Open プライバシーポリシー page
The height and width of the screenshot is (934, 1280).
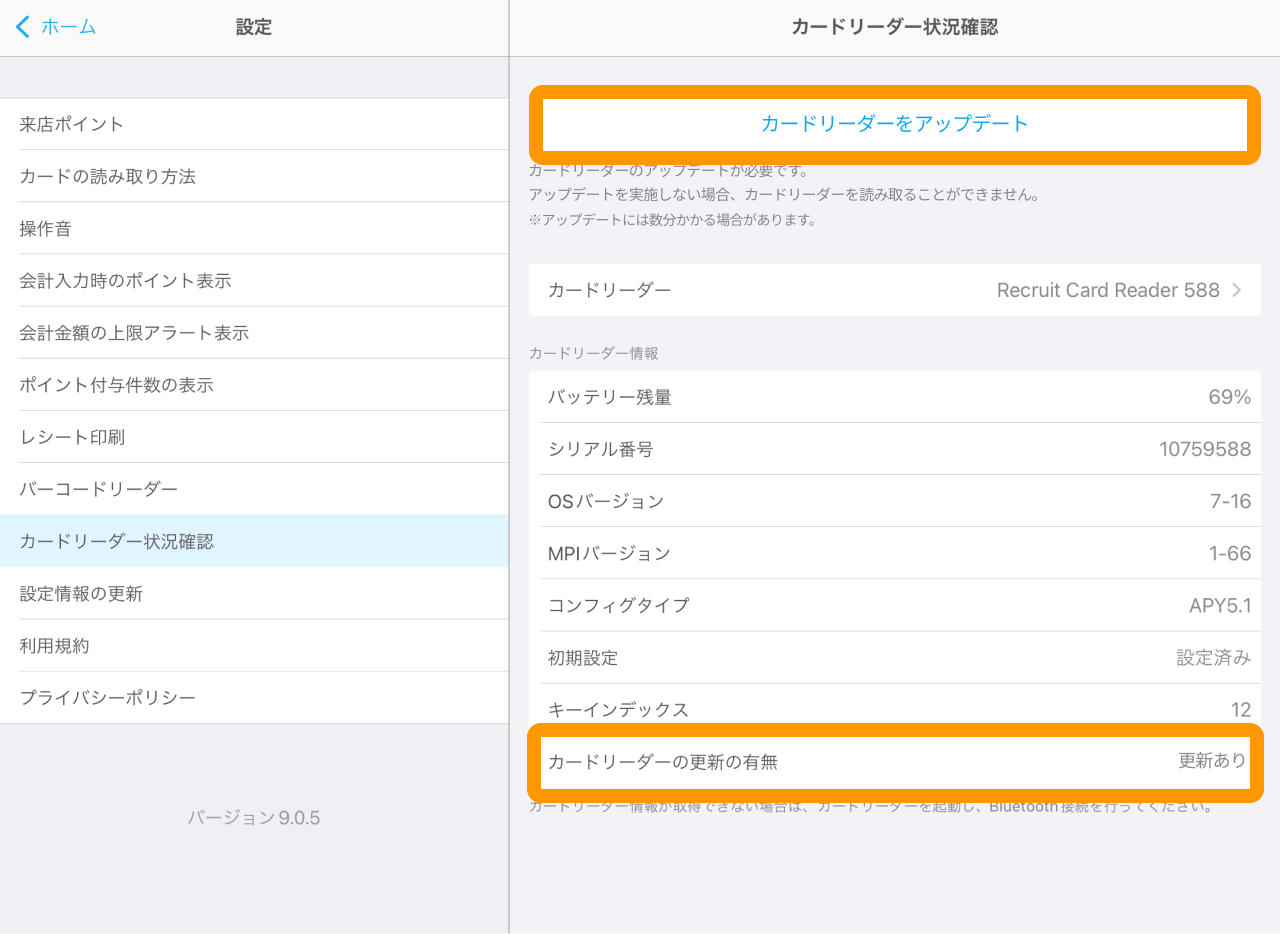click(x=254, y=697)
